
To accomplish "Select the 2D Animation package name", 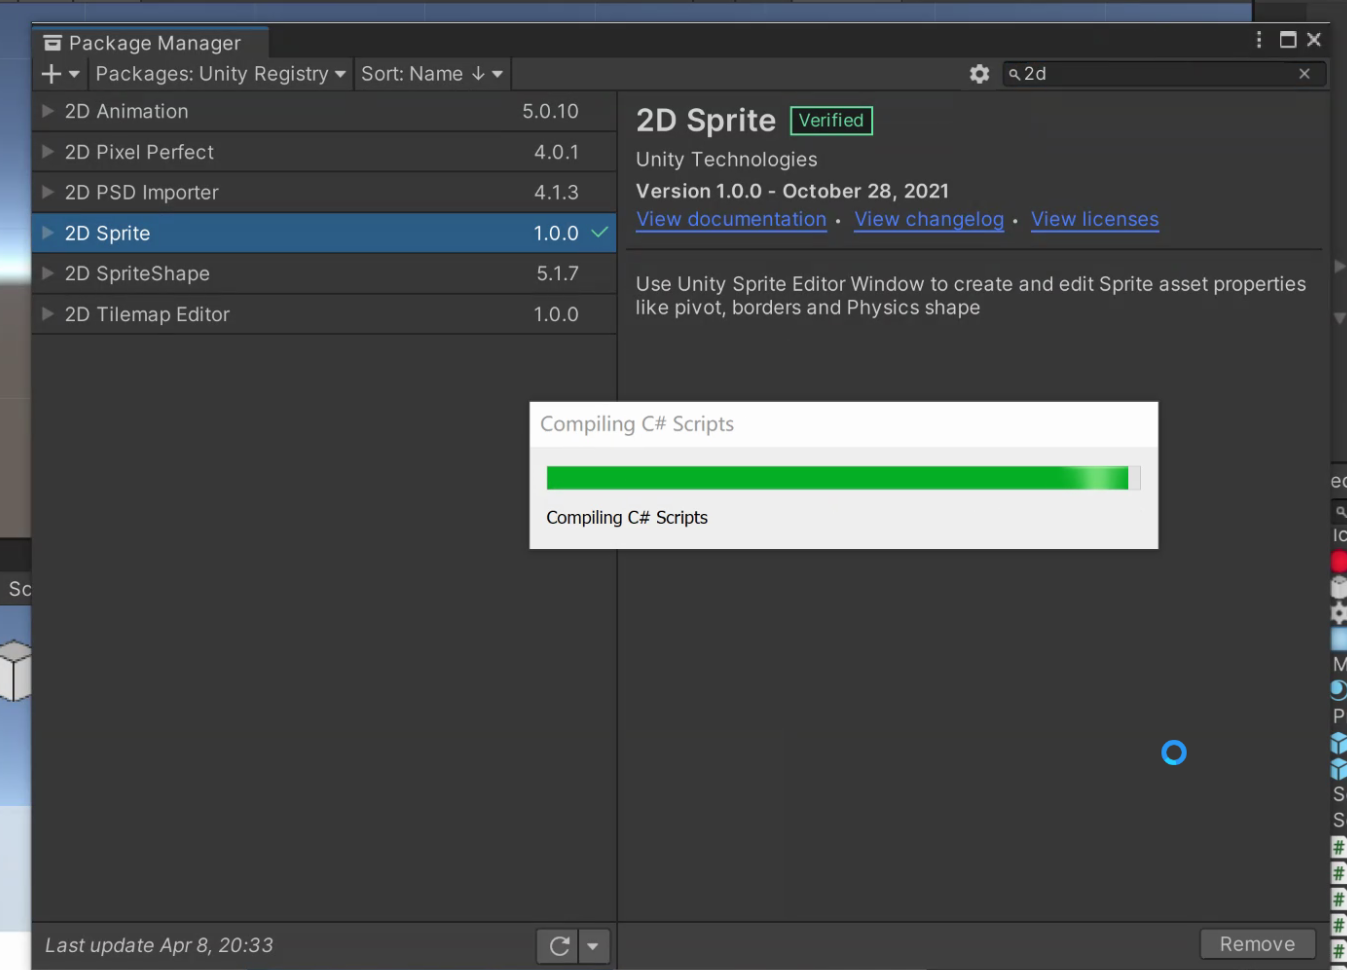I will tap(126, 111).
